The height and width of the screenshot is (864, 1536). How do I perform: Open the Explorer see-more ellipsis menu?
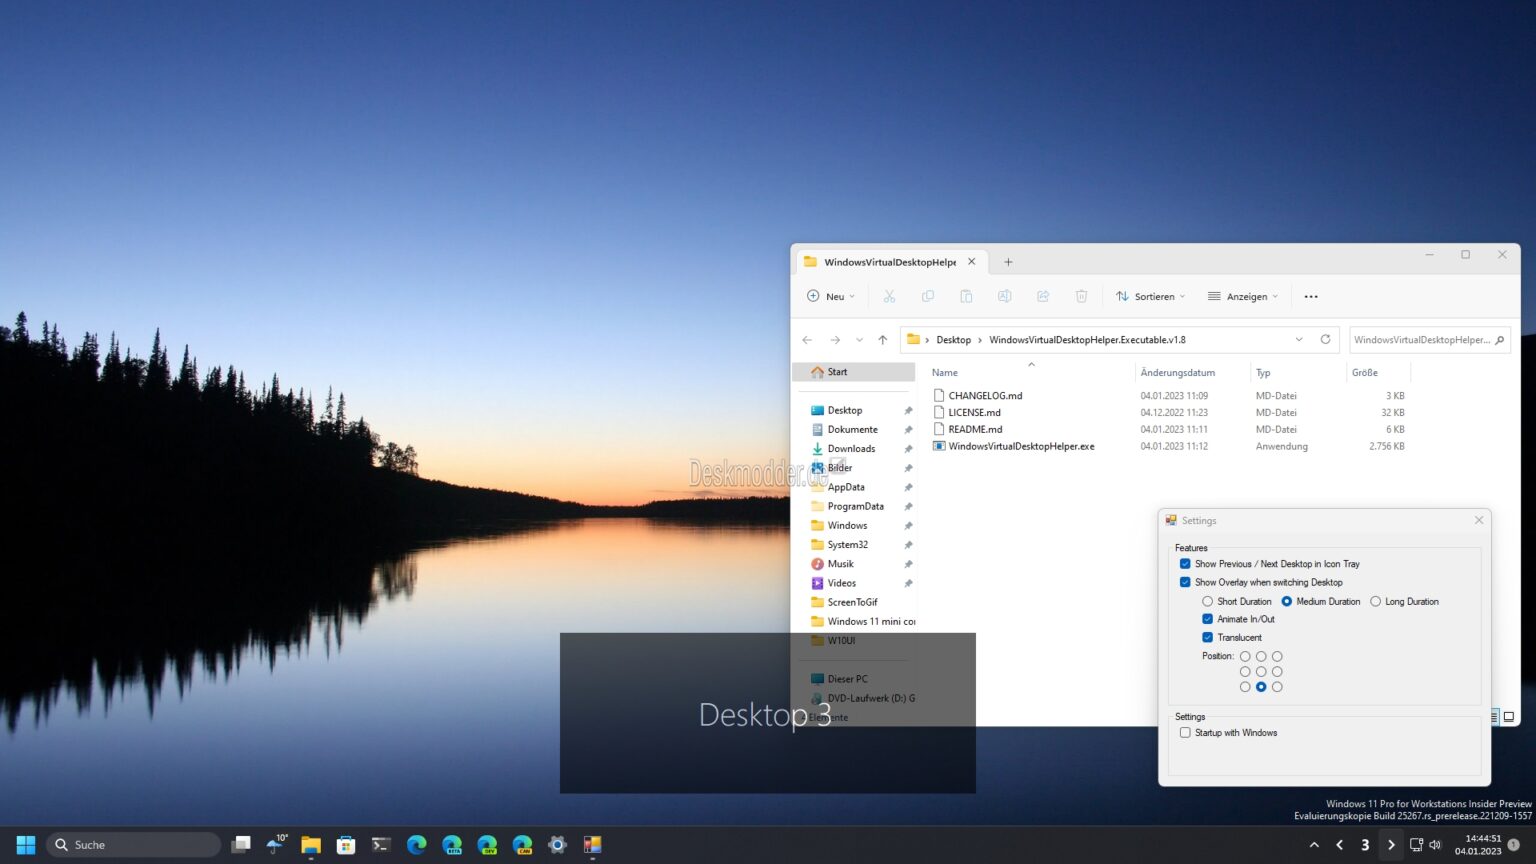point(1310,296)
